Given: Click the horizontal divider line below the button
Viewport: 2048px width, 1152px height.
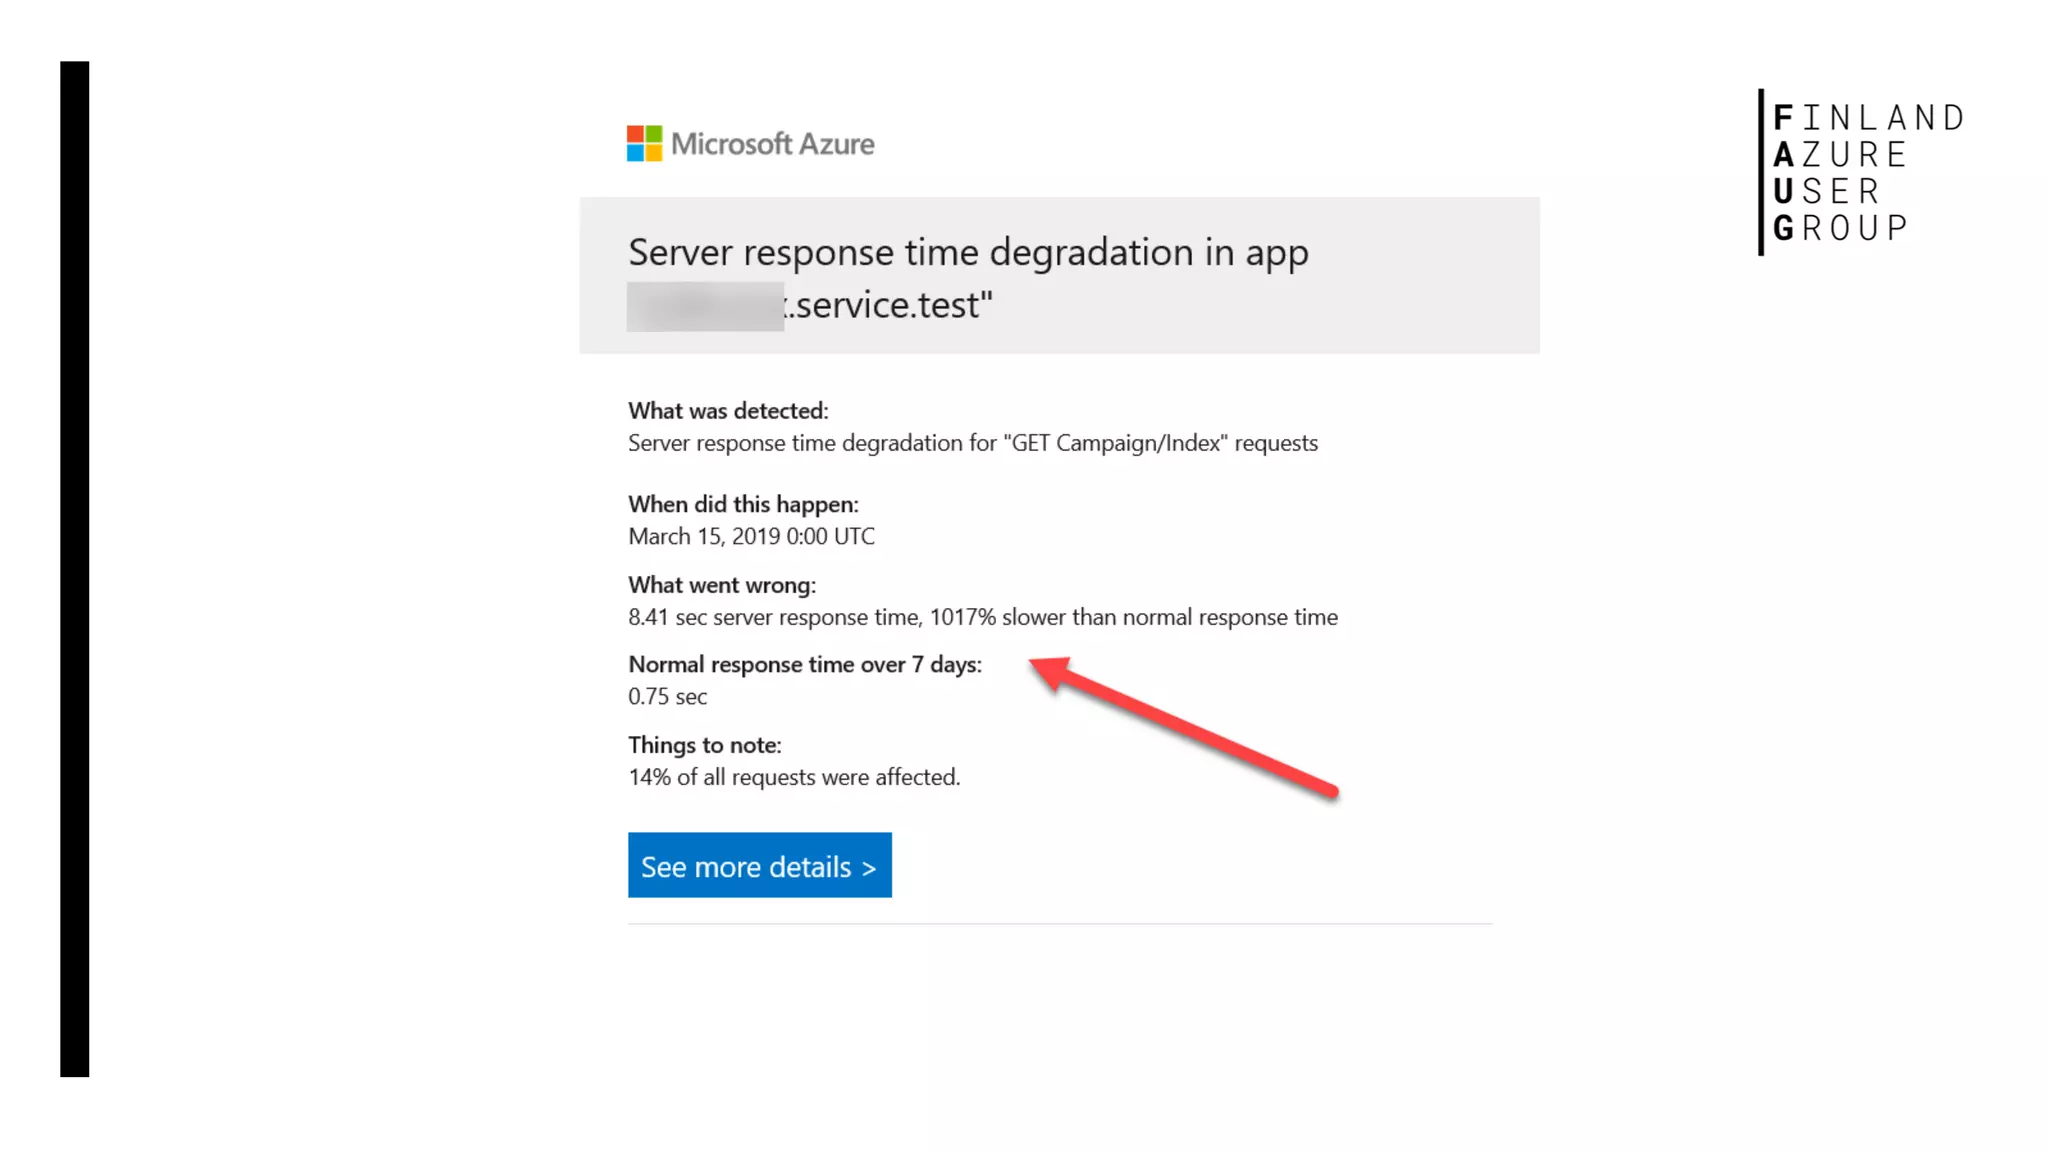Looking at the screenshot, I should (1060, 924).
